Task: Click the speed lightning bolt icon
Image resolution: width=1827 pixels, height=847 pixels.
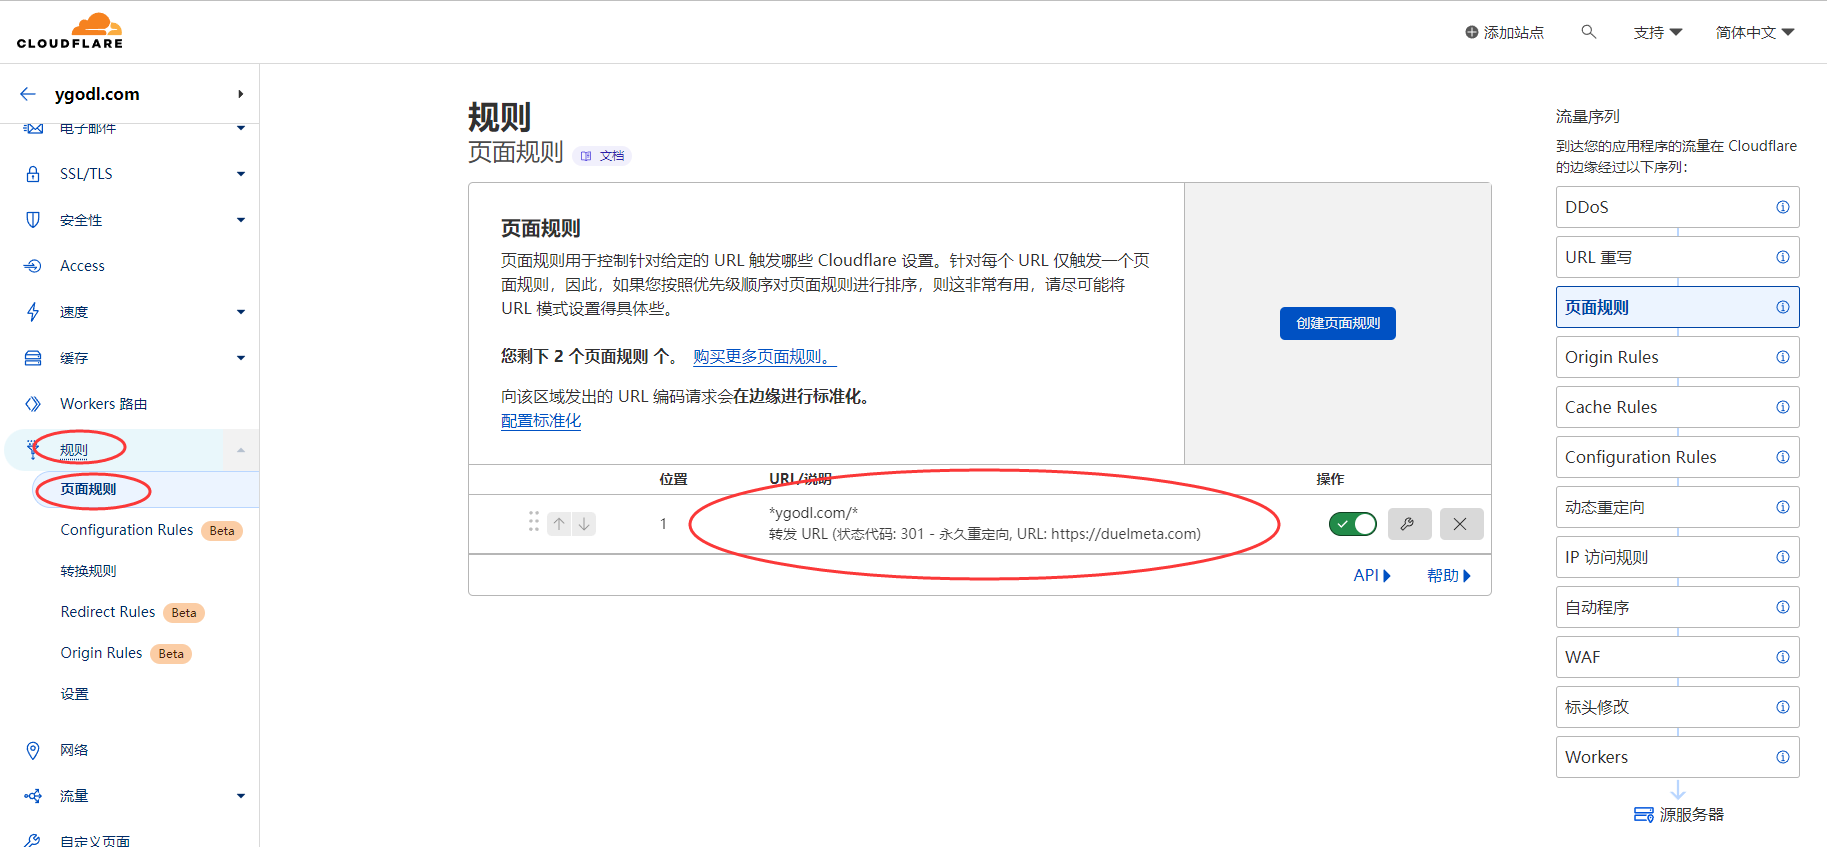Action: 33,312
